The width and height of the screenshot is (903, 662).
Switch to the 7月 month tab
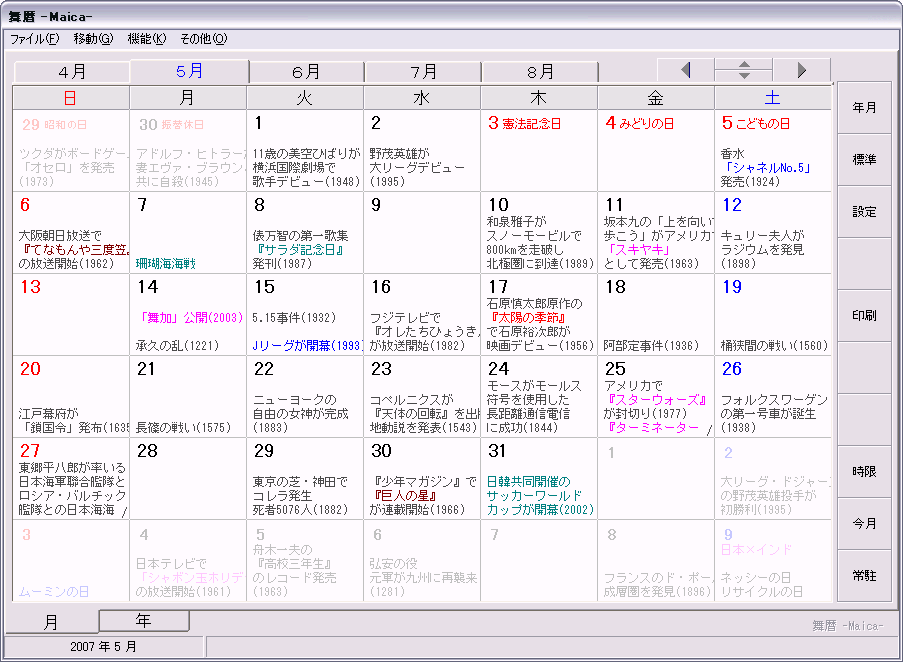pyautogui.click(x=423, y=72)
